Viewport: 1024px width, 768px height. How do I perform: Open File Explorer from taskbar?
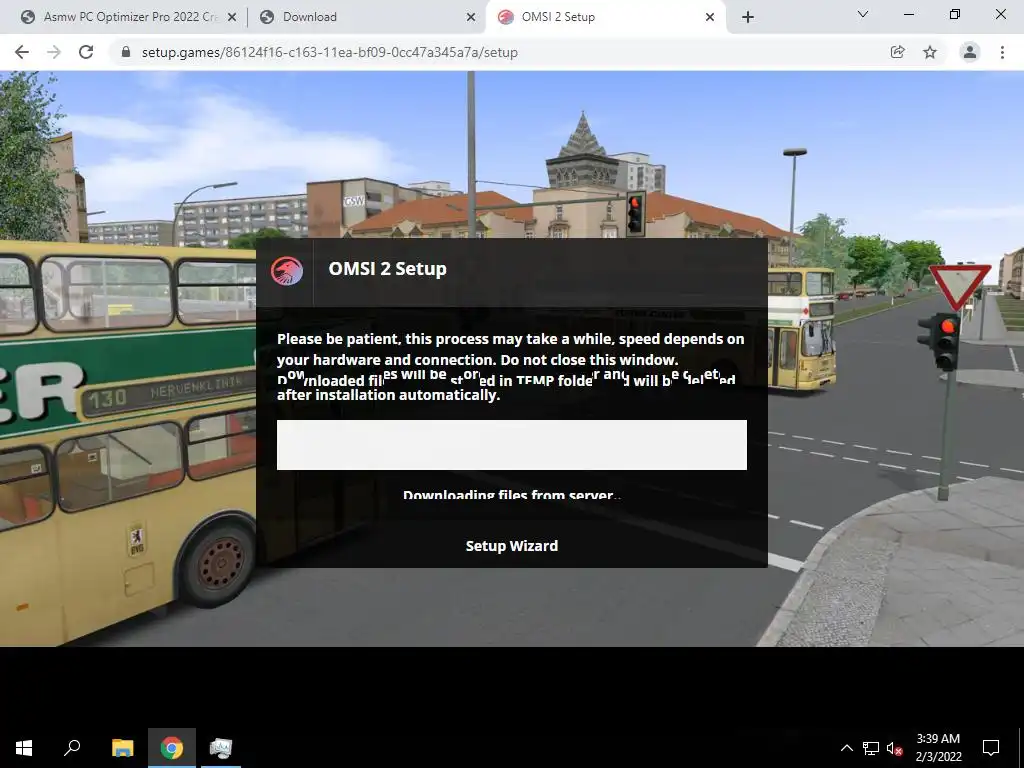(122, 748)
